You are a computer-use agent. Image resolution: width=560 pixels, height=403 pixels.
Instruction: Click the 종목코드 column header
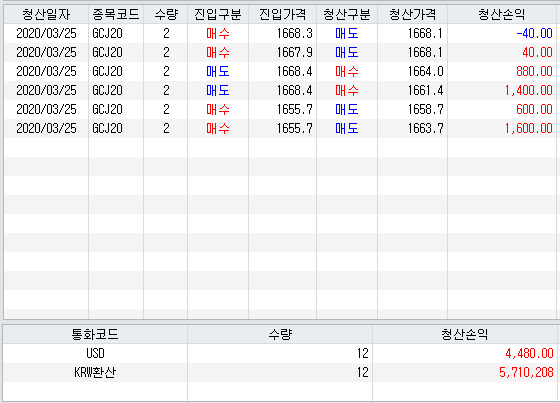tap(116, 14)
